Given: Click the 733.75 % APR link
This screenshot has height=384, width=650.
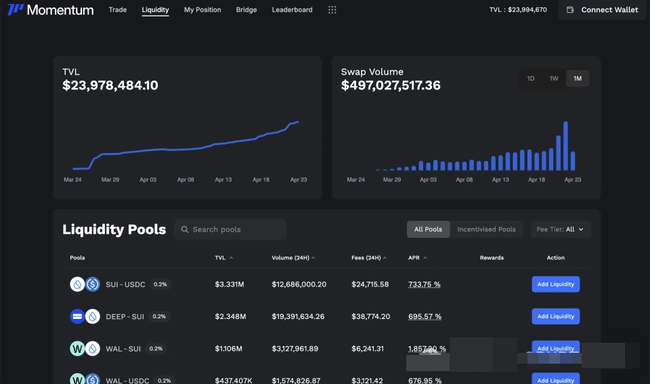Looking at the screenshot, I should pyautogui.click(x=424, y=284).
